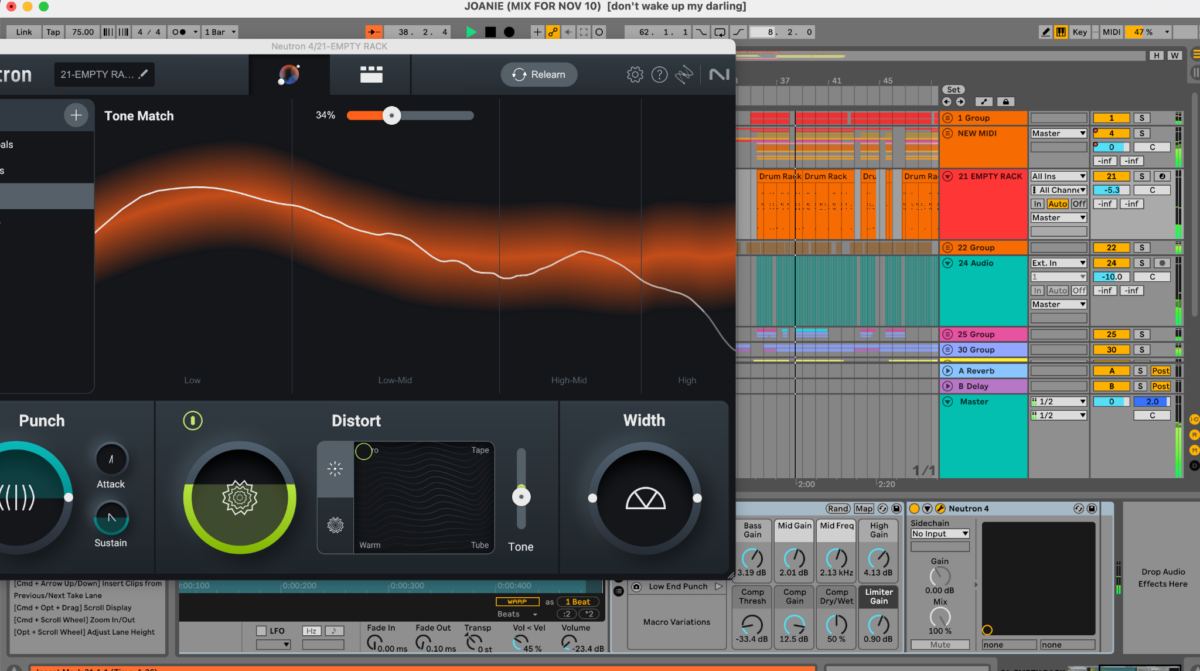Screen dimensions: 1200x671
Task: Toggle Key map mode switch
Action: [1080, 32]
